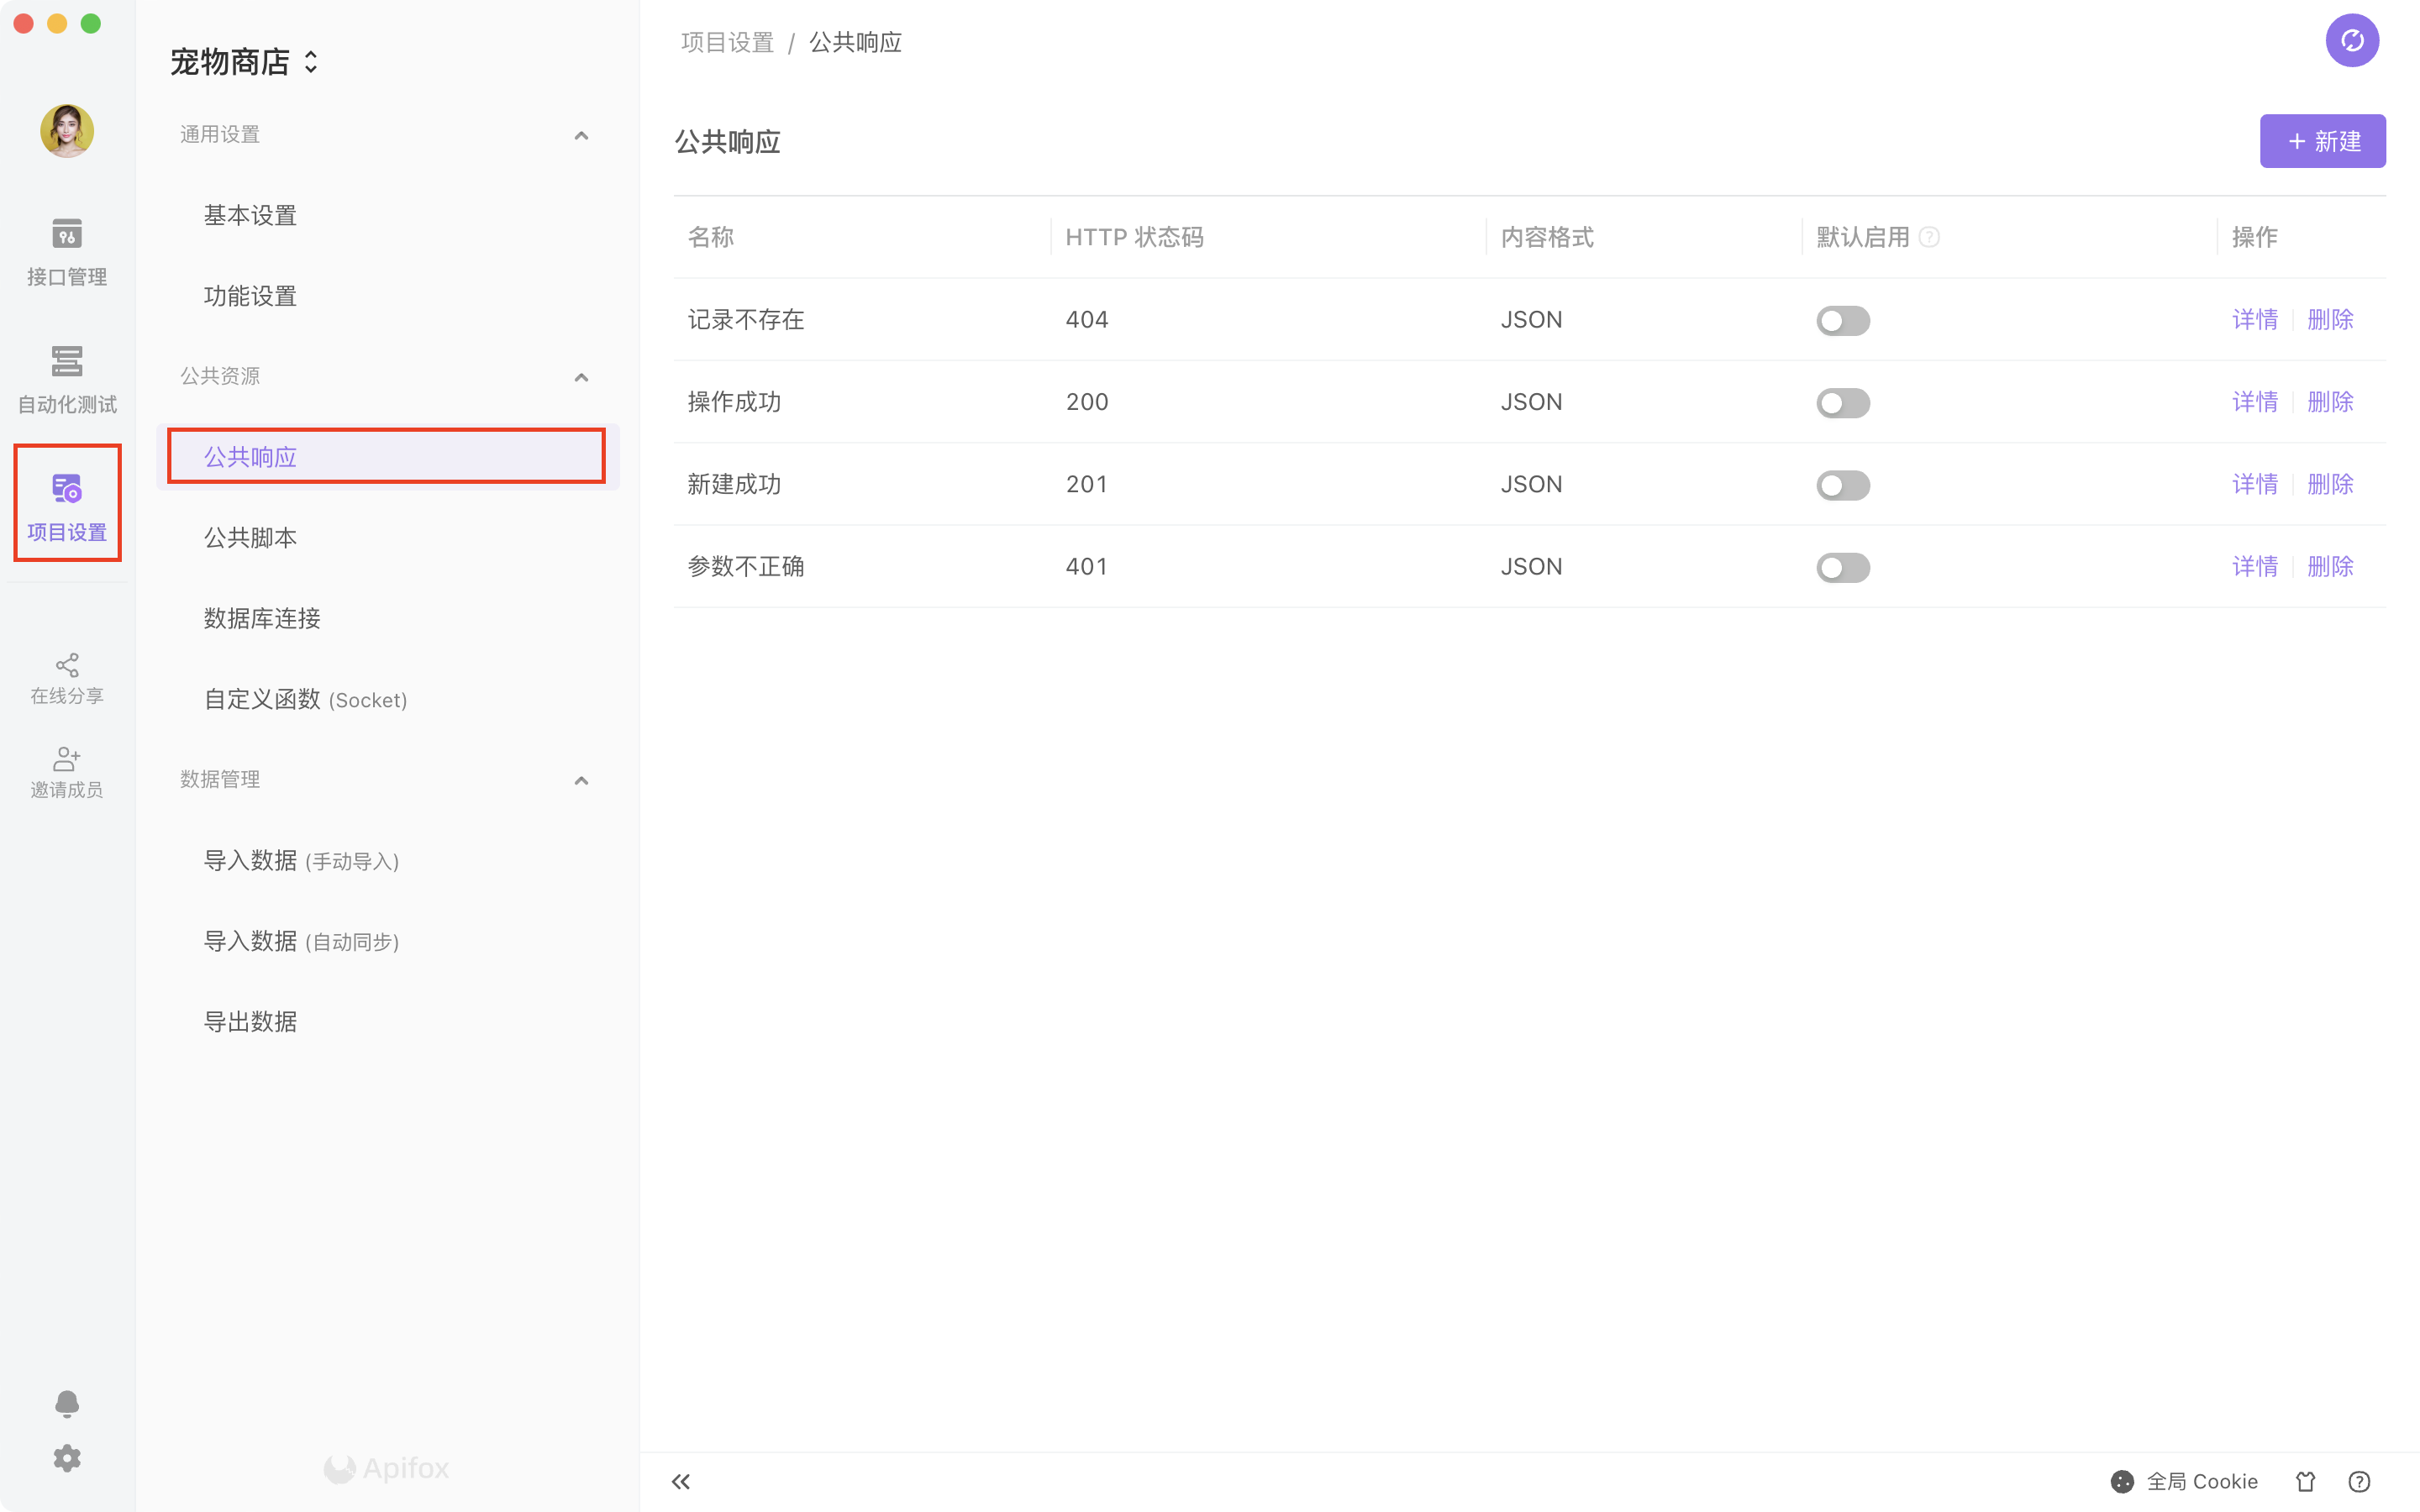Click the user avatar picture
The width and height of the screenshot is (2420, 1512).
click(x=66, y=131)
